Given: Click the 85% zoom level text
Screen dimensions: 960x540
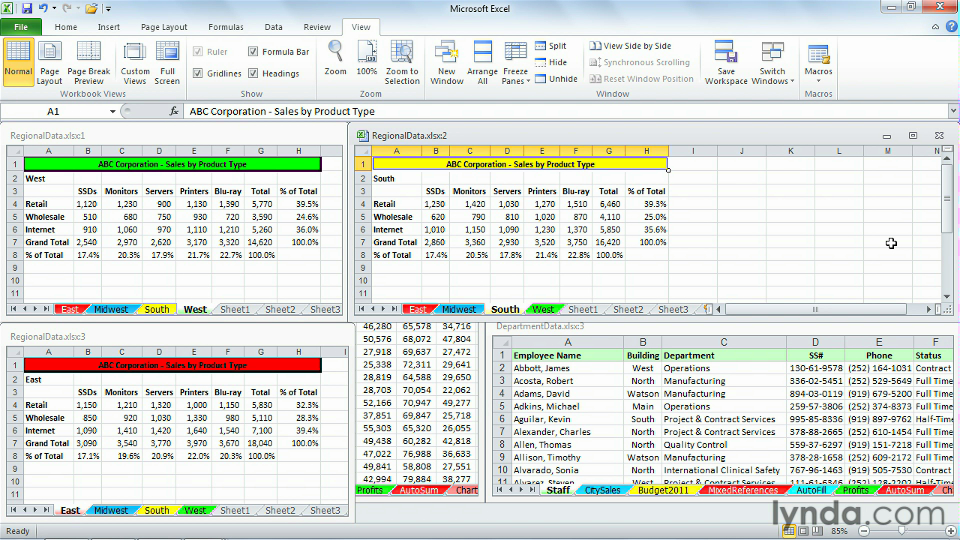Looking at the screenshot, I should point(839,531).
